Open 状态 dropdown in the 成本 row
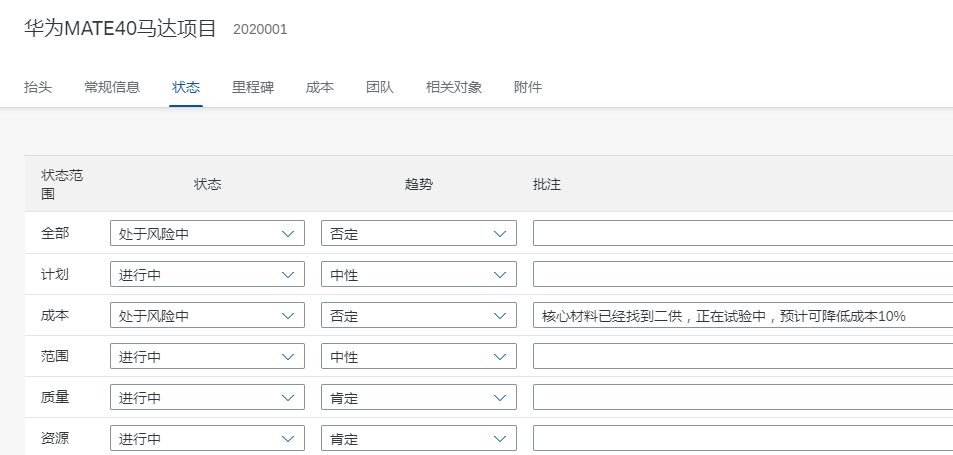Viewport: 953px width, 455px height. (207, 315)
